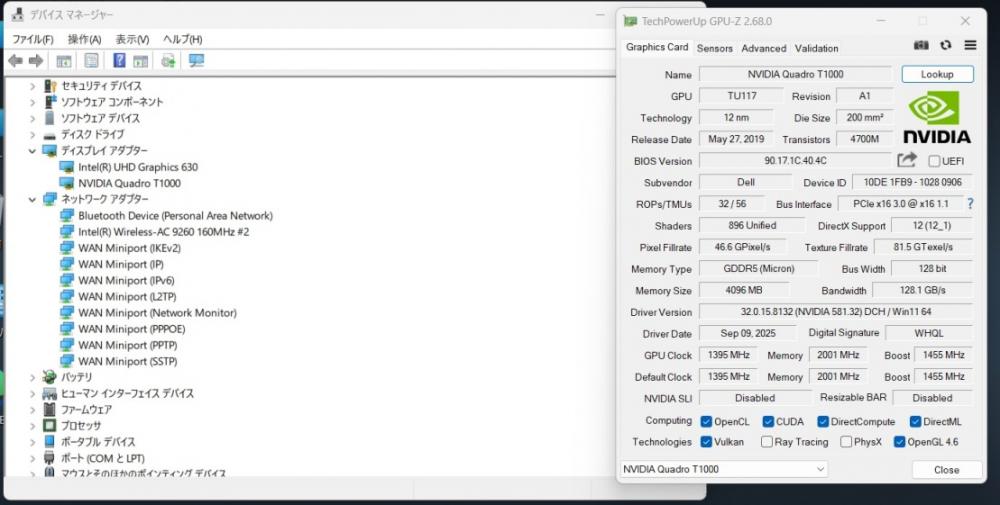Click the GPU-Z refresh icon
Screen dimensions: 1000x505
pos(946,45)
